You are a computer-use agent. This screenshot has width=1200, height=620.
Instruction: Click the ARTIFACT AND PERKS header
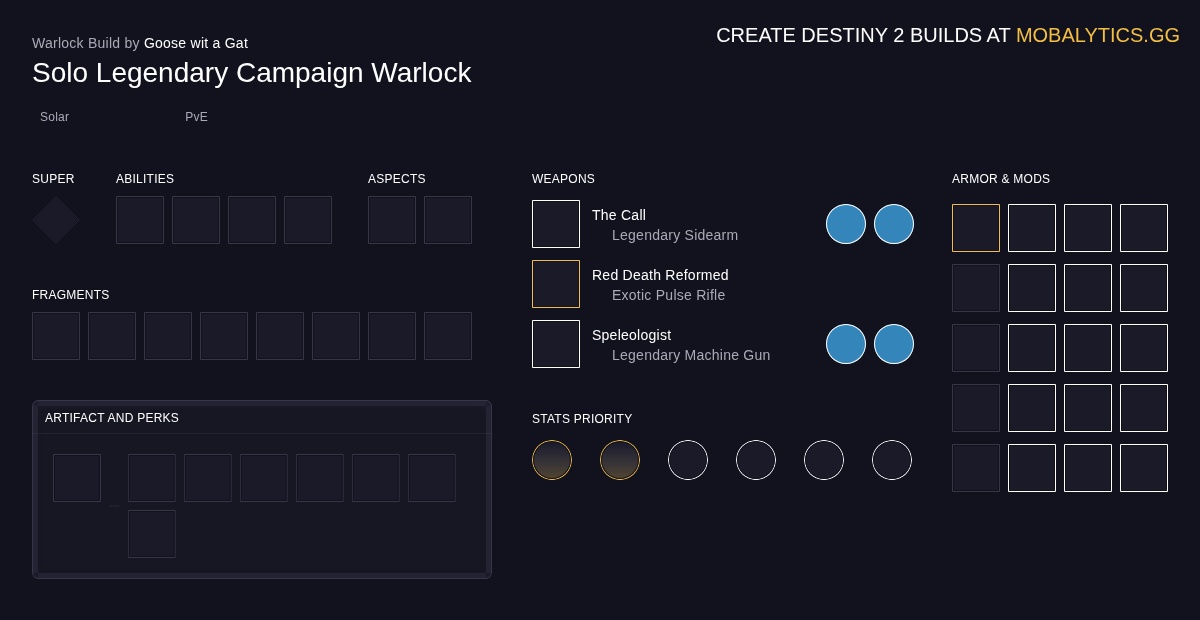112,418
